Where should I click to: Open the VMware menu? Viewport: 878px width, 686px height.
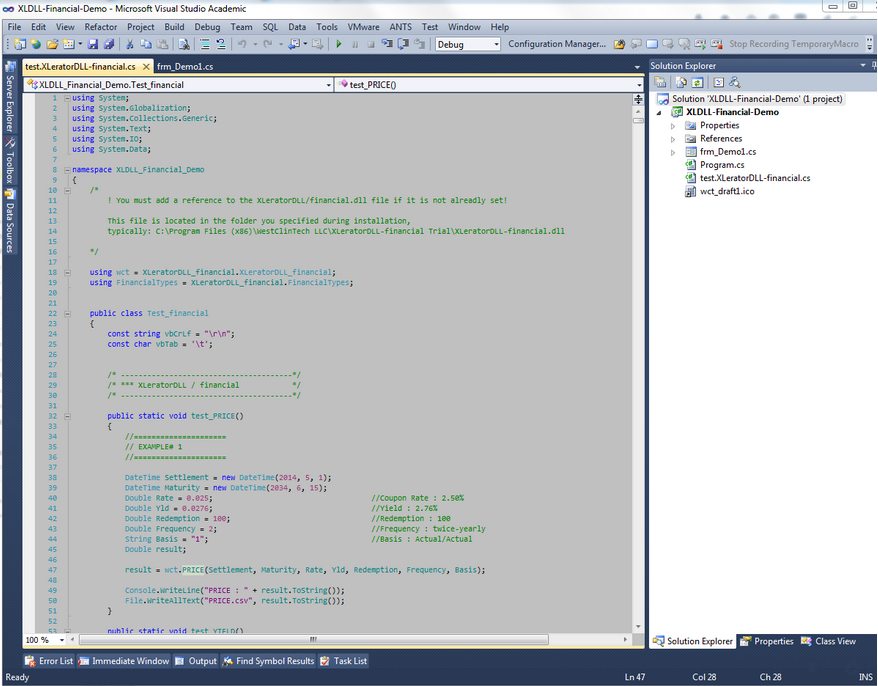pos(363,27)
